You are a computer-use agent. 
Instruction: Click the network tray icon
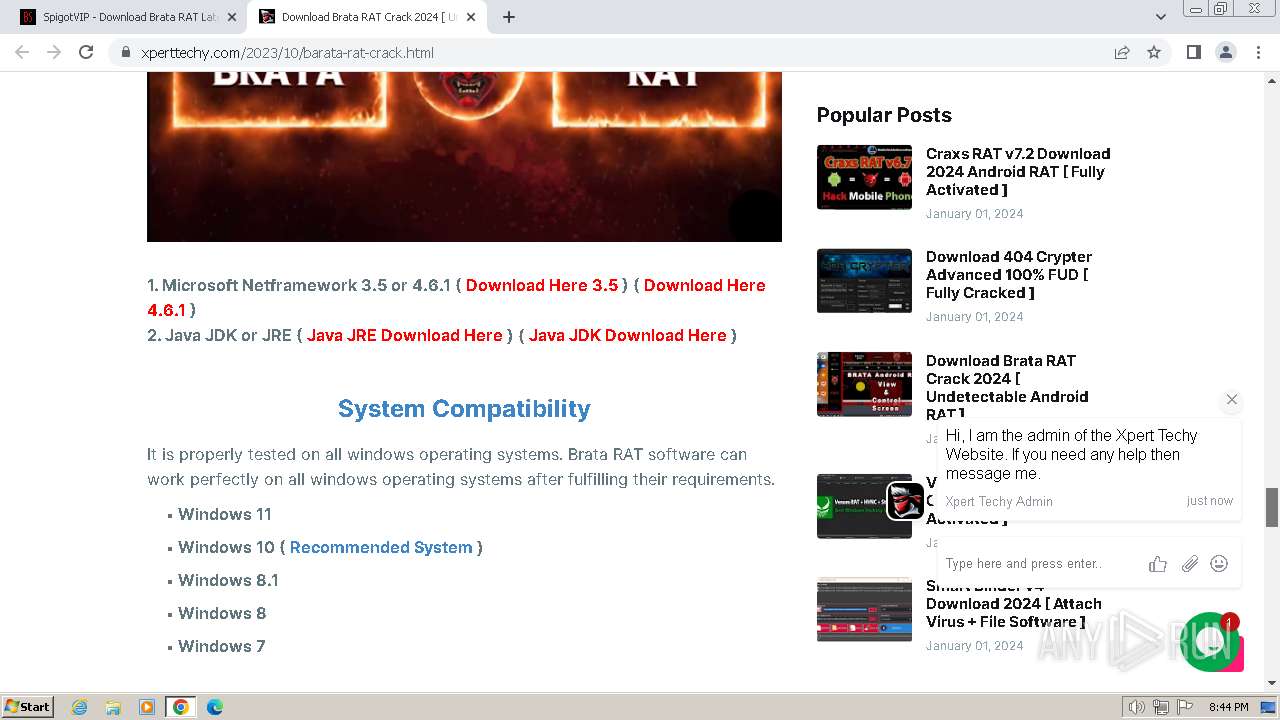1161,707
